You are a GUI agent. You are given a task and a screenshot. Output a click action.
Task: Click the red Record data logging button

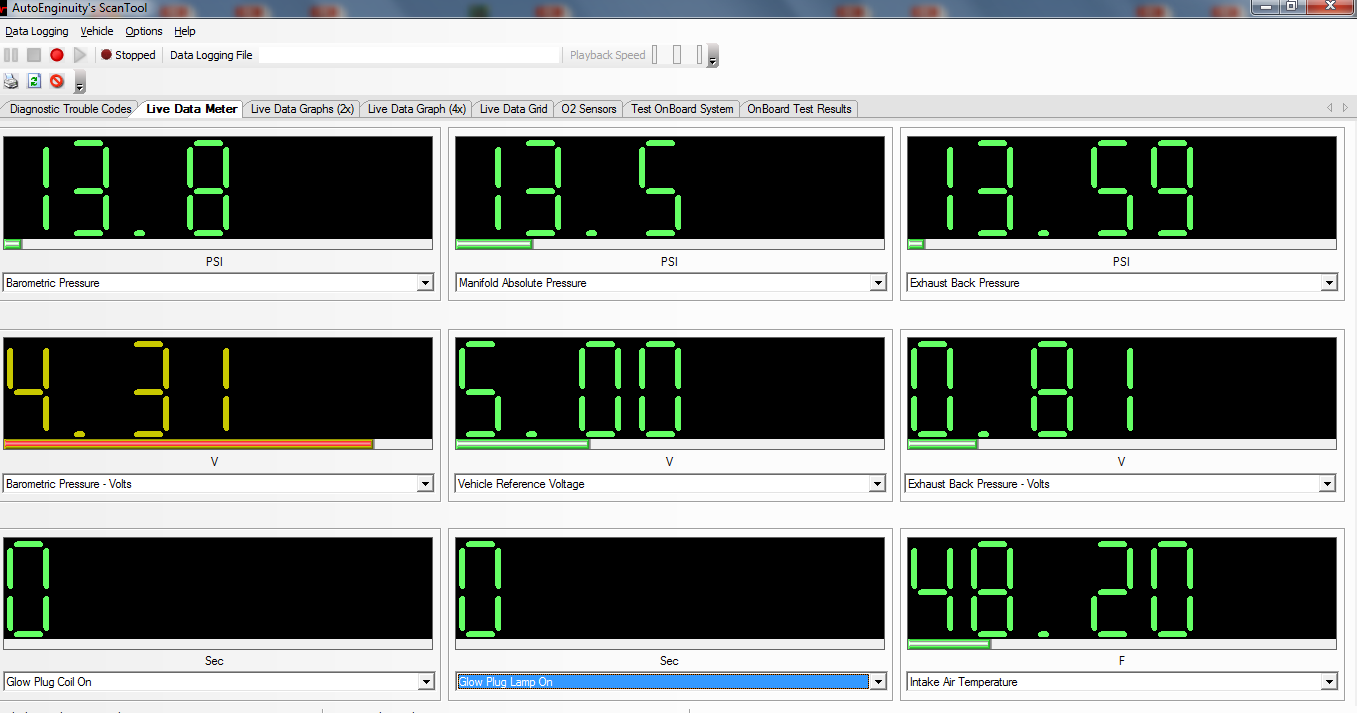tap(57, 55)
